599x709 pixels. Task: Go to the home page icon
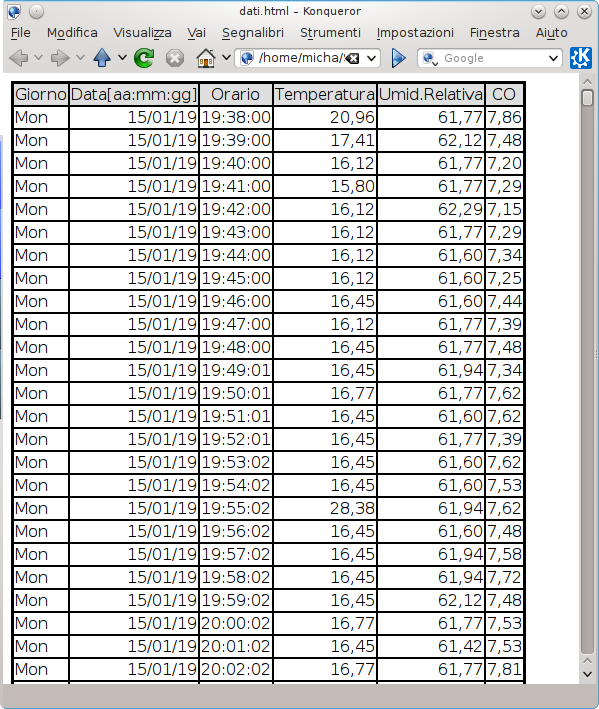tap(206, 58)
